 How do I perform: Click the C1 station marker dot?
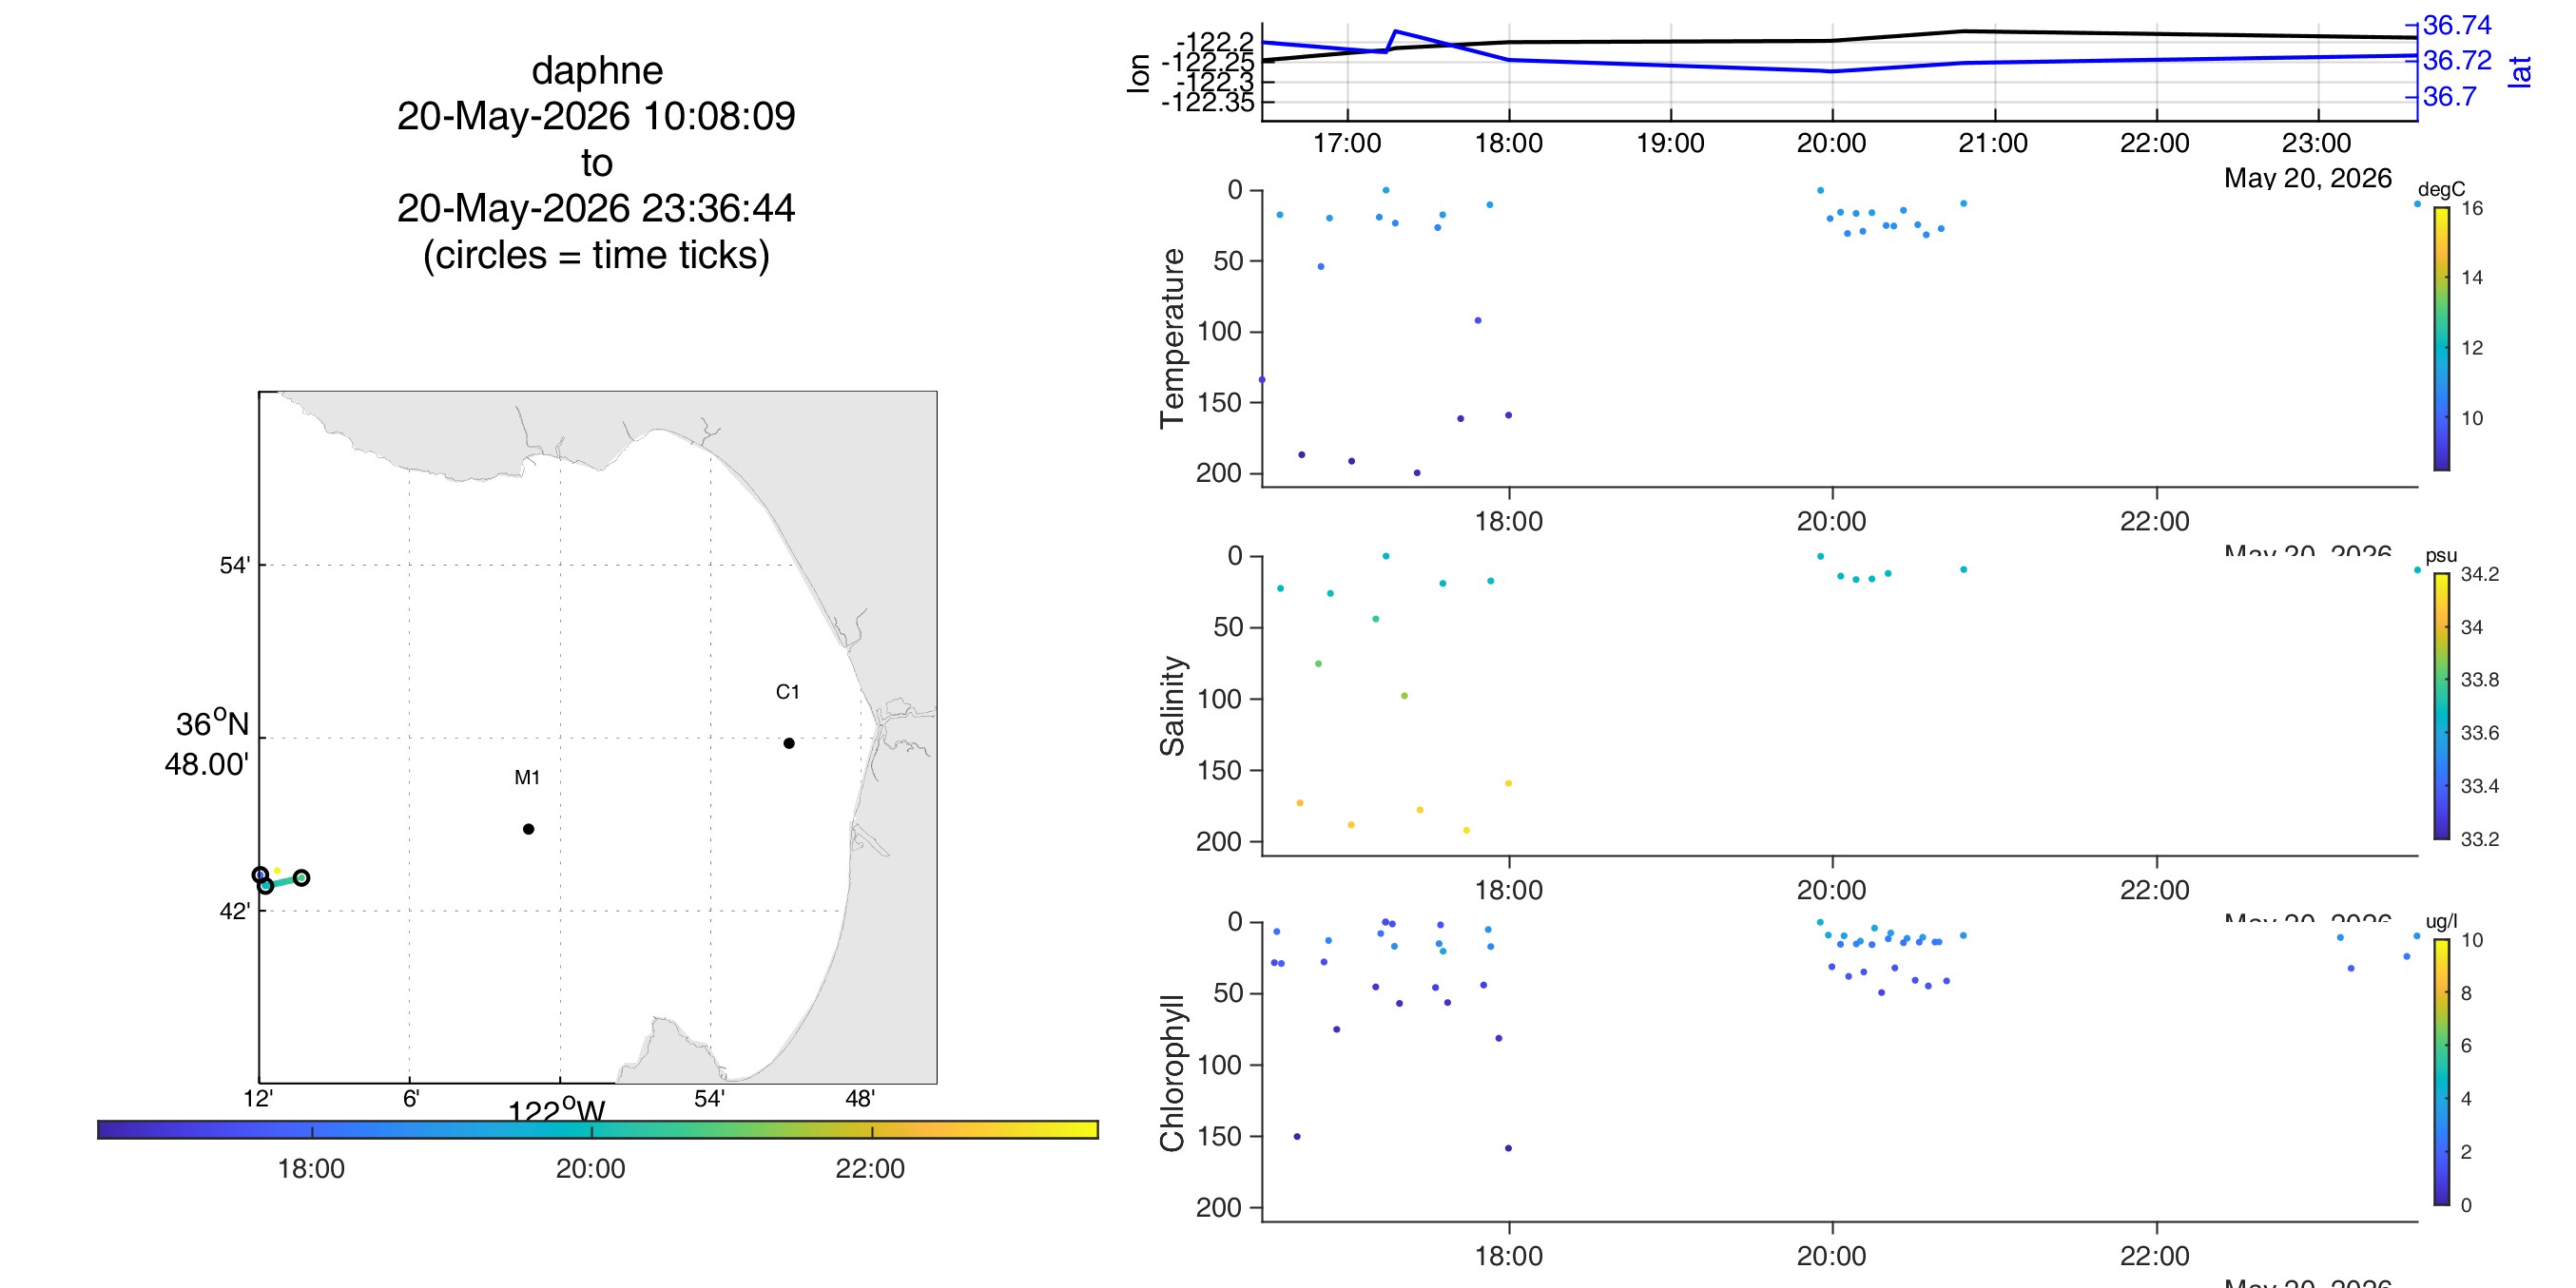point(789,743)
